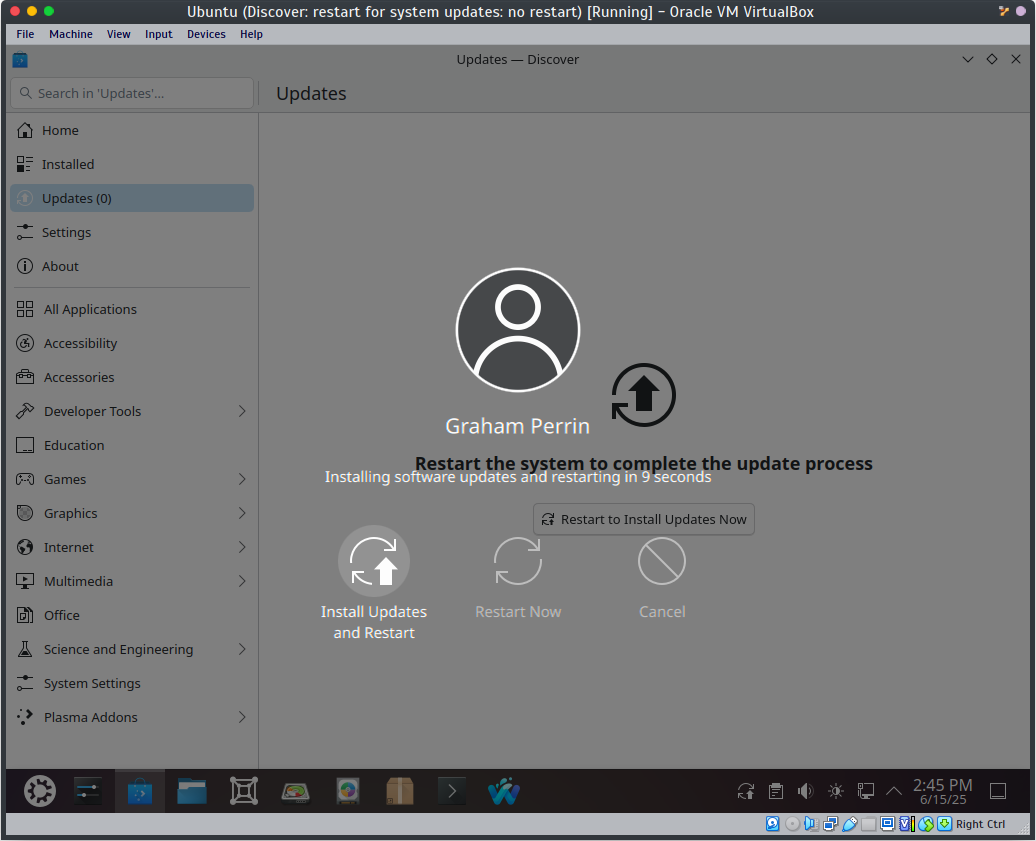Click the wired network tray icon
The image size is (1036, 841).
(866, 791)
